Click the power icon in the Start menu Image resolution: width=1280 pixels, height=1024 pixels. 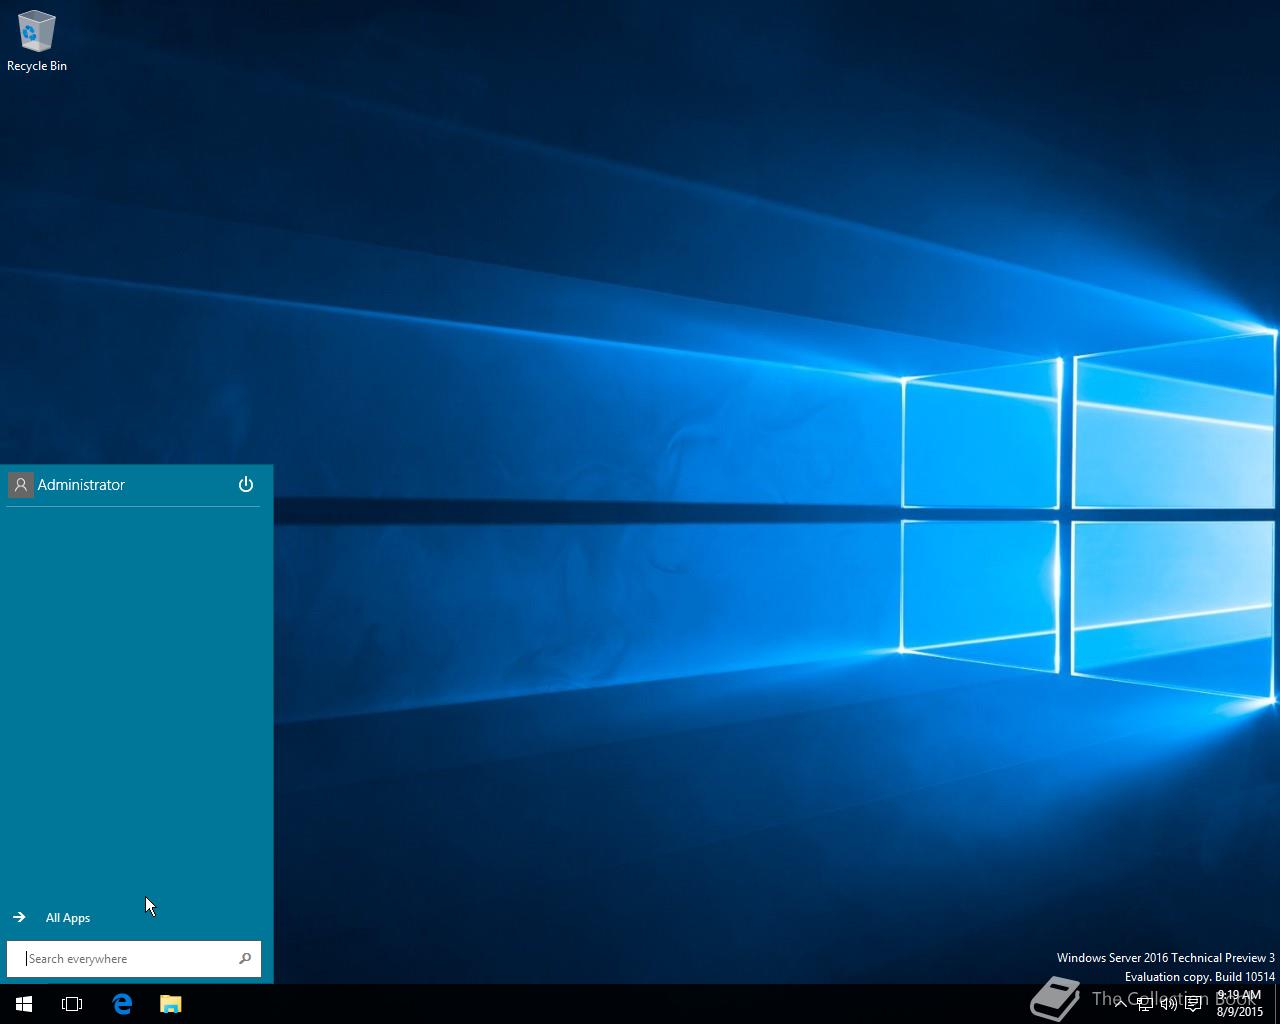click(x=245, y=484)
